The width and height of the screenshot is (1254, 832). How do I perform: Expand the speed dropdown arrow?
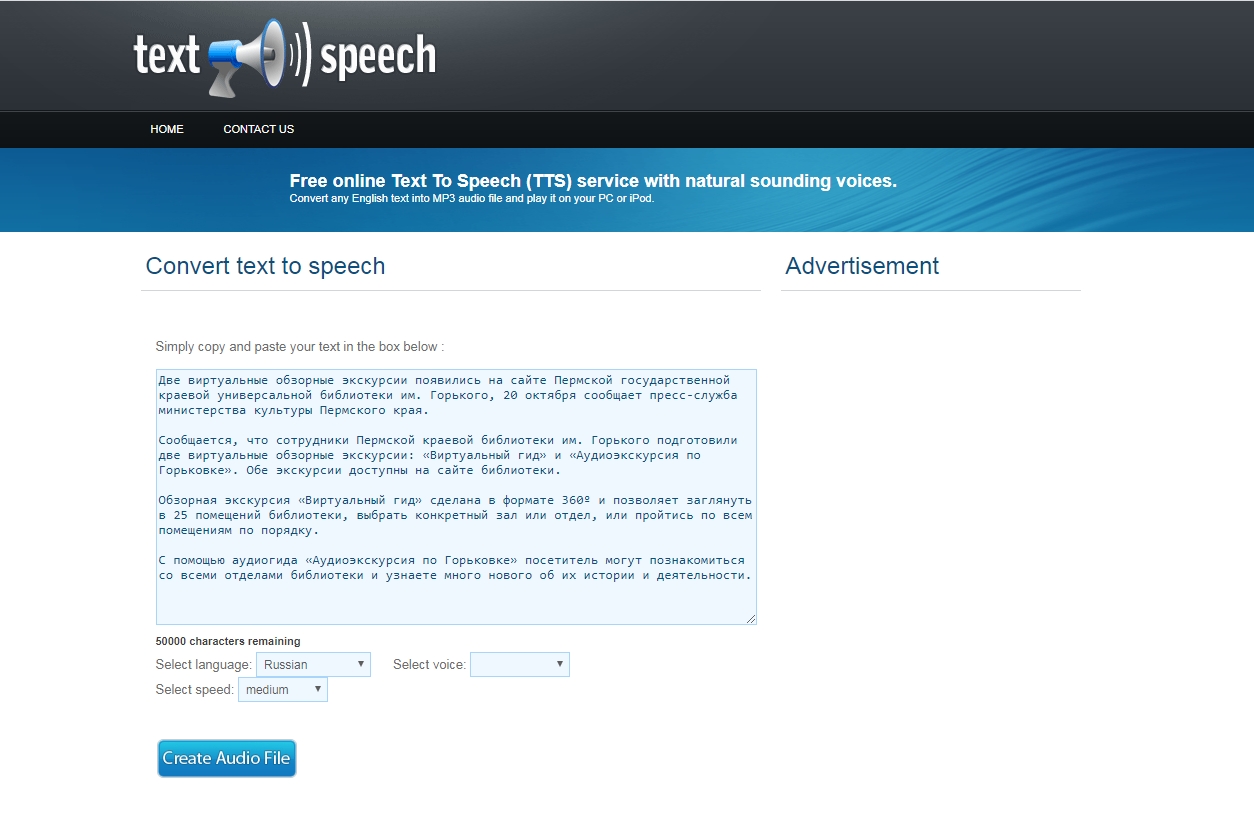[x=317, y=689]
